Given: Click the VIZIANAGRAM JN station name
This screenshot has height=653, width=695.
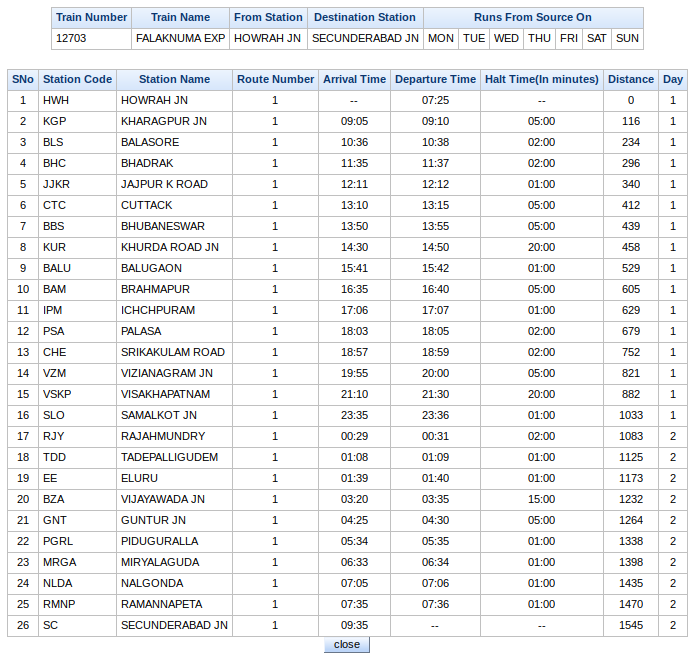Looking at the screenshot, I should [x=167, y=373].
